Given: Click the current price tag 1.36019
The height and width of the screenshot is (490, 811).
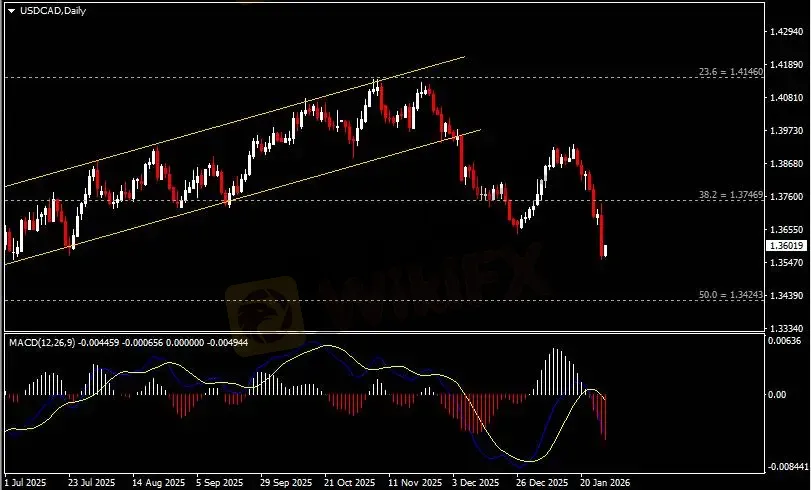Looking at the screenshot, I should pyautogui.click(x=785, y=245).
